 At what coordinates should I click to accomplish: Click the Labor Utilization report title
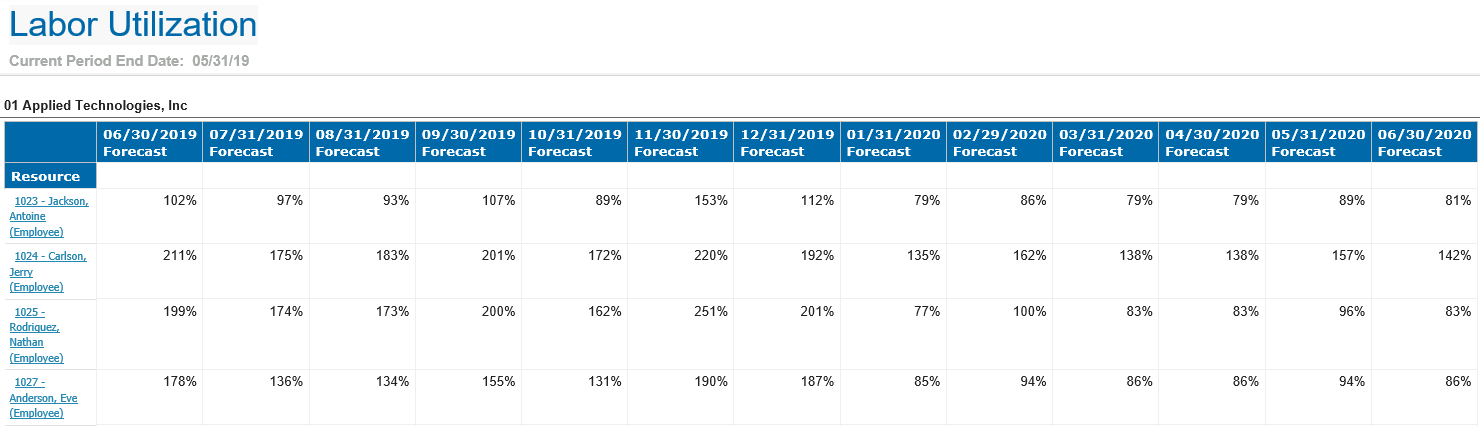pos(133,25)
